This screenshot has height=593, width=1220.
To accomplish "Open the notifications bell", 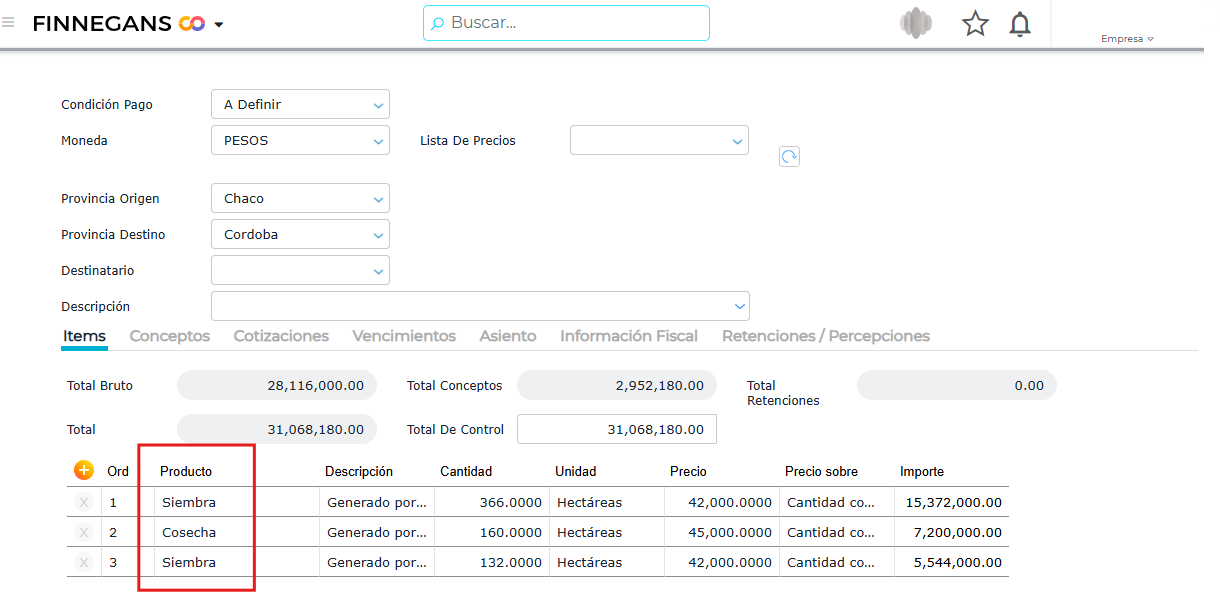I will click(x=1019, y=24).
